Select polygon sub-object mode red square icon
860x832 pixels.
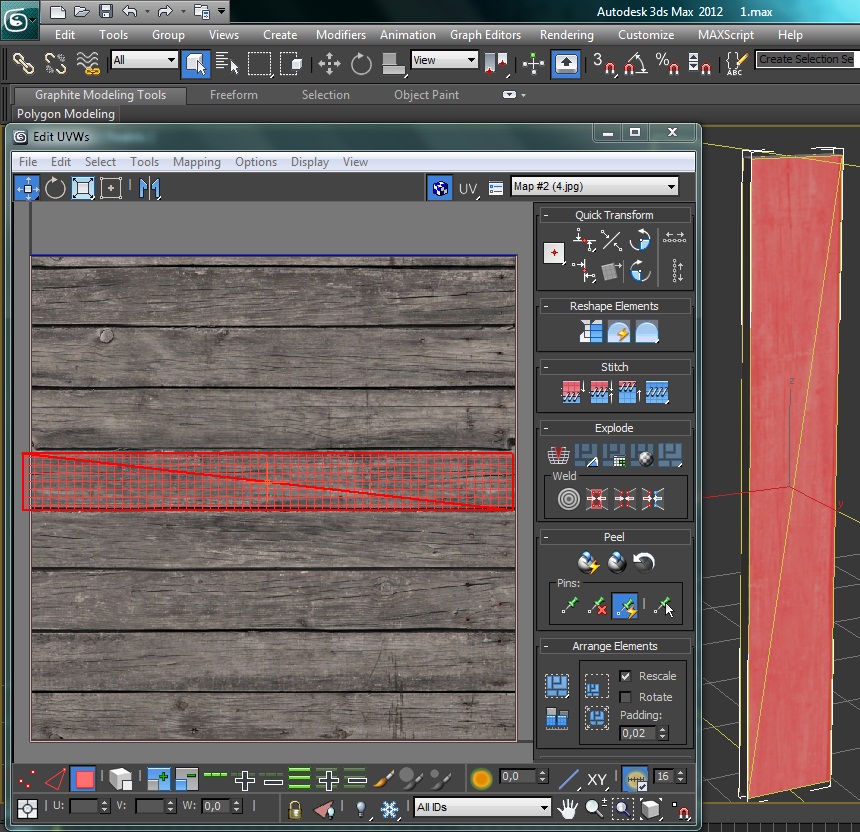(x=84, y=779)
